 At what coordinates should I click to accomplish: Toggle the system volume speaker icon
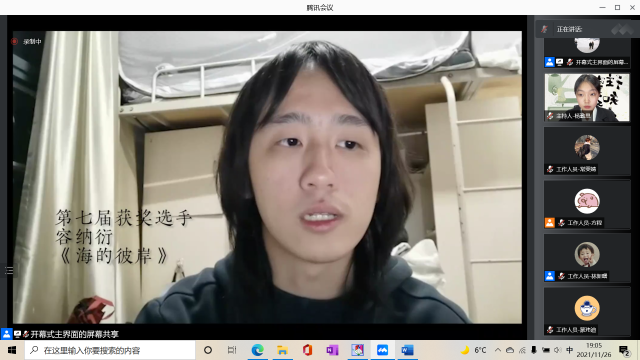coord(557,350)
